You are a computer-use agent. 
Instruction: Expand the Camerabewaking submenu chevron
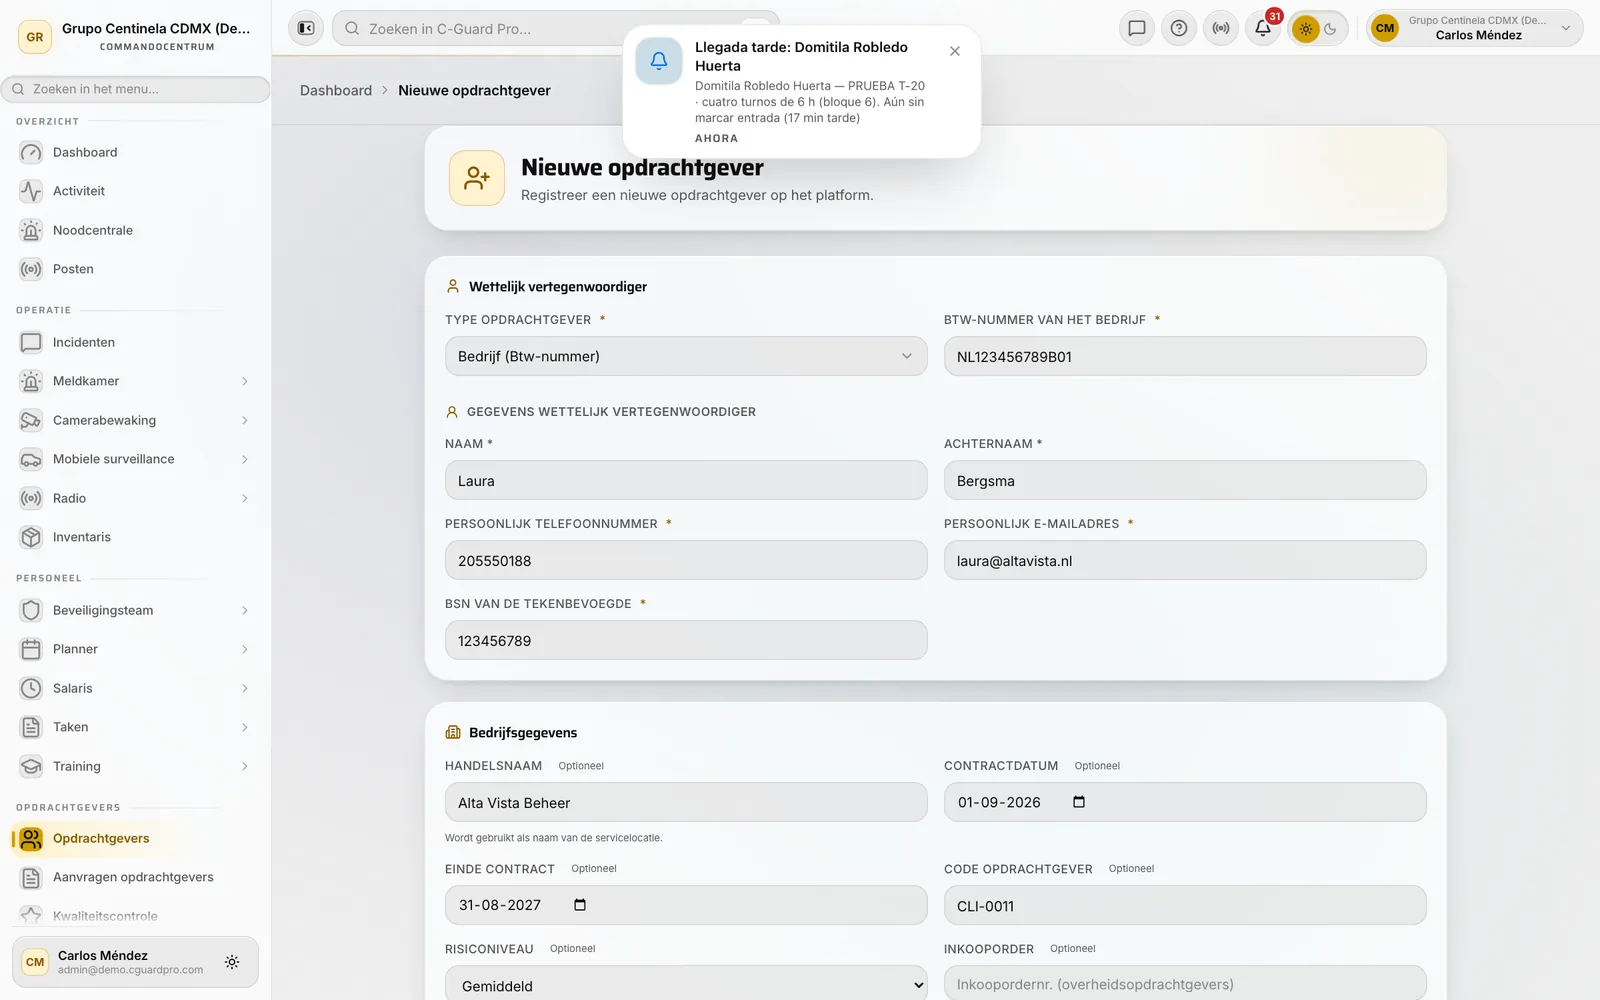click(x=244, y=420)
